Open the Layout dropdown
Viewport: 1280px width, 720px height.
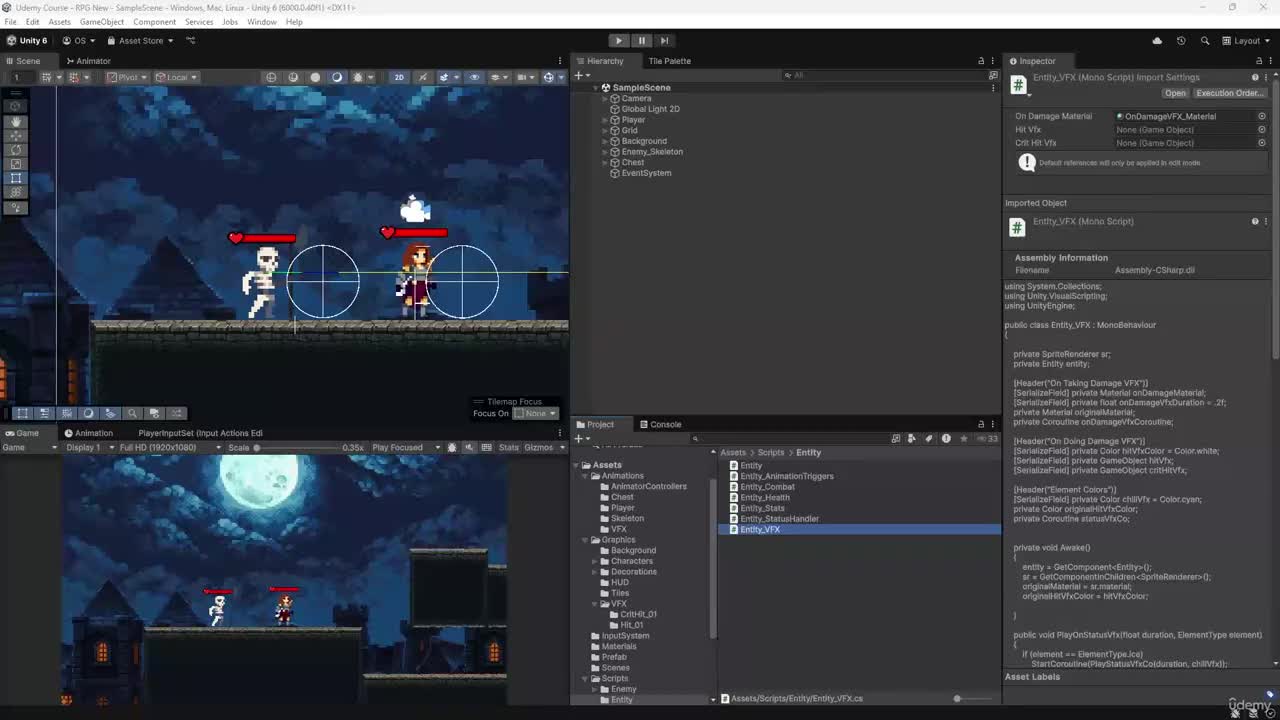point(1246,41)
